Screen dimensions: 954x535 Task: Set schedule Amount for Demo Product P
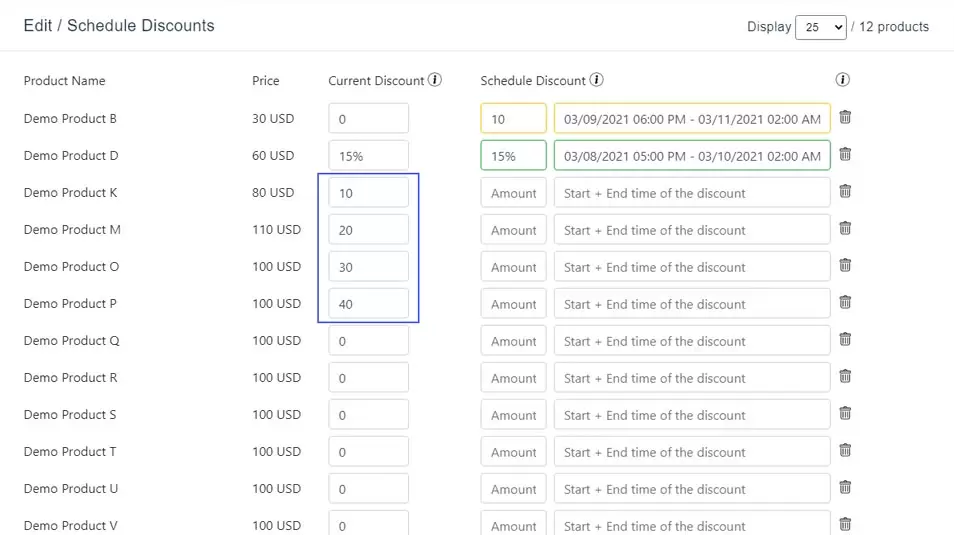514,304
